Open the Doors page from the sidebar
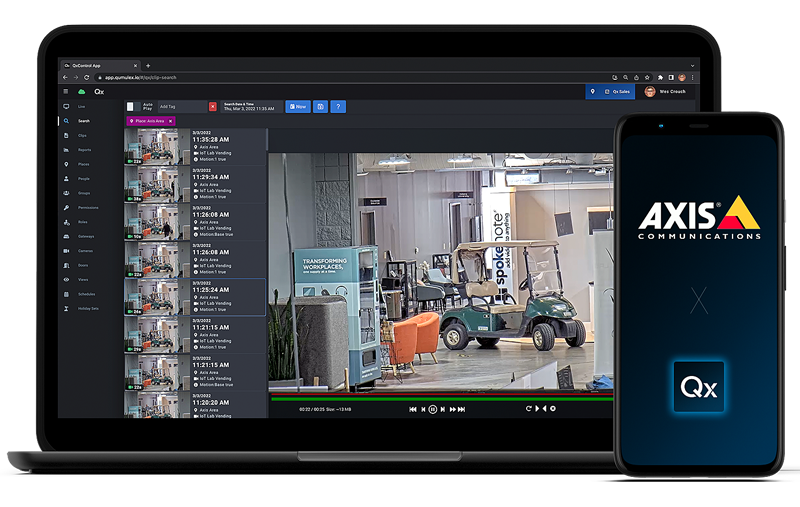The height and width of the screenshot is (507, 800). point(82,265)
